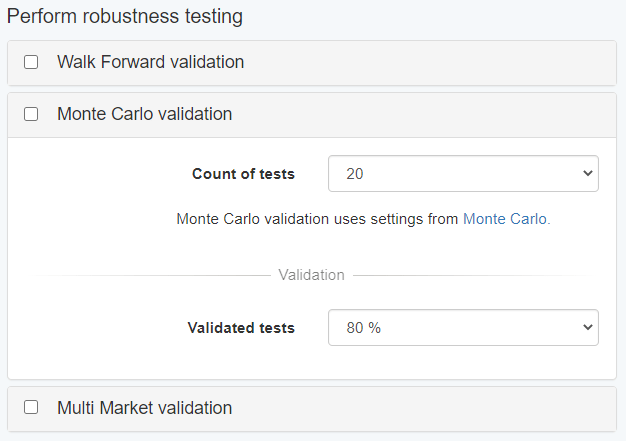
Task: Follow the Monte Carlo settings link
Action: pos(506,219)
